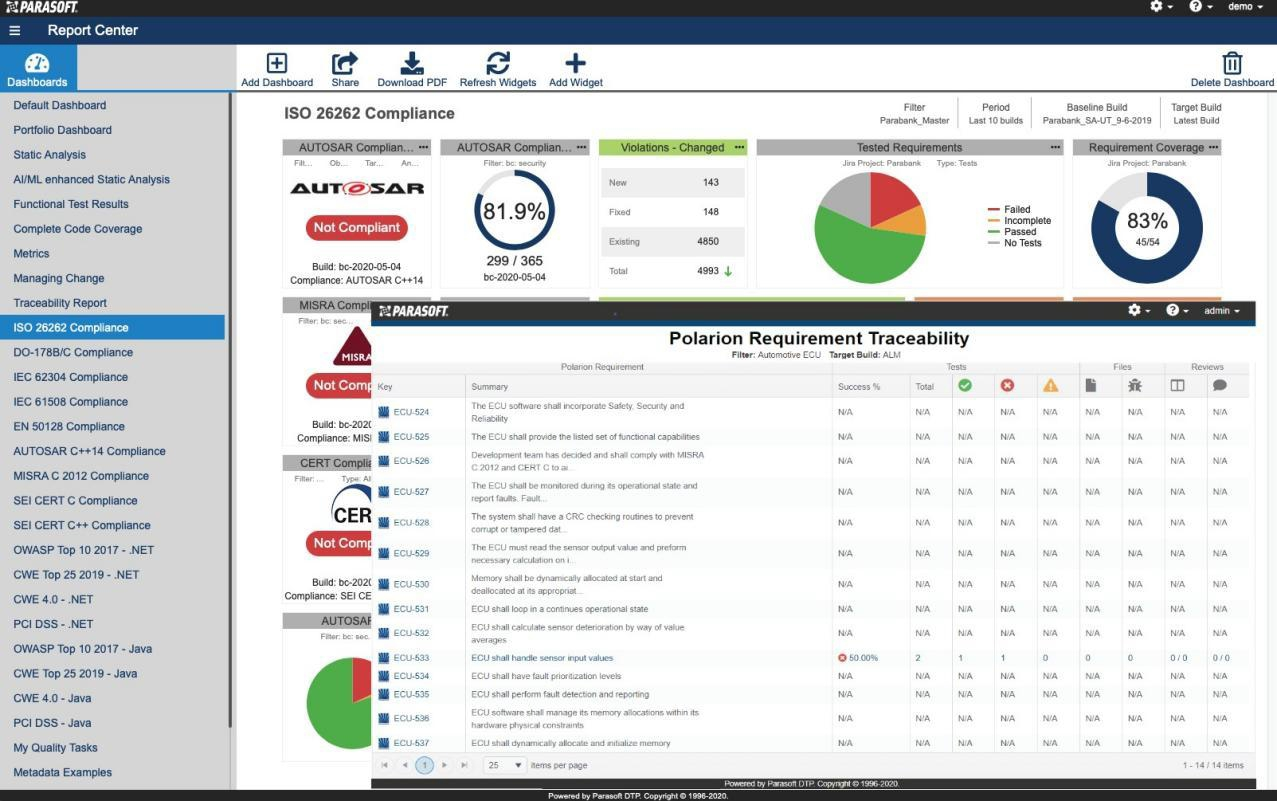This screenshot has width=1277, height=801.
Task: Open the help dropdown in the top bar
Action: click(1201, 6)
